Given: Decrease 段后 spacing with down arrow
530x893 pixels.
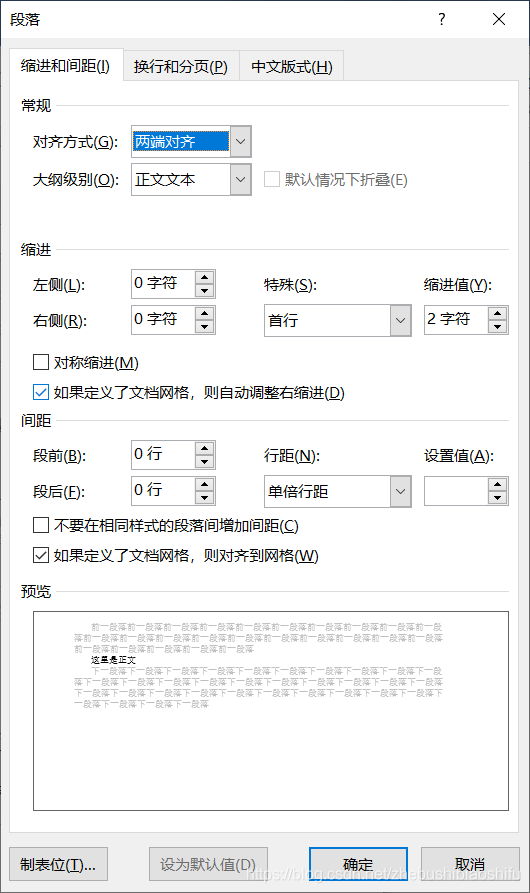Looking at the screenshot, I should point(204,498).
